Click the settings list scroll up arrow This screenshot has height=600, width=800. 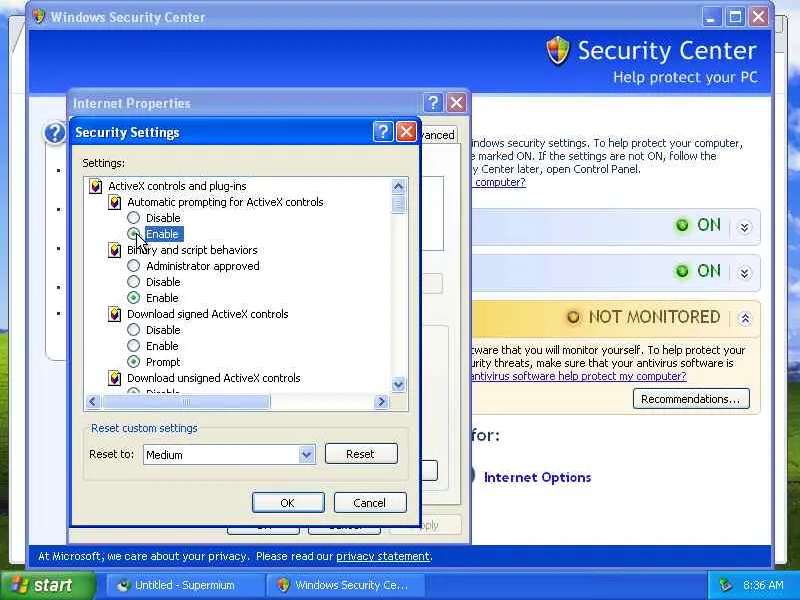398,186
